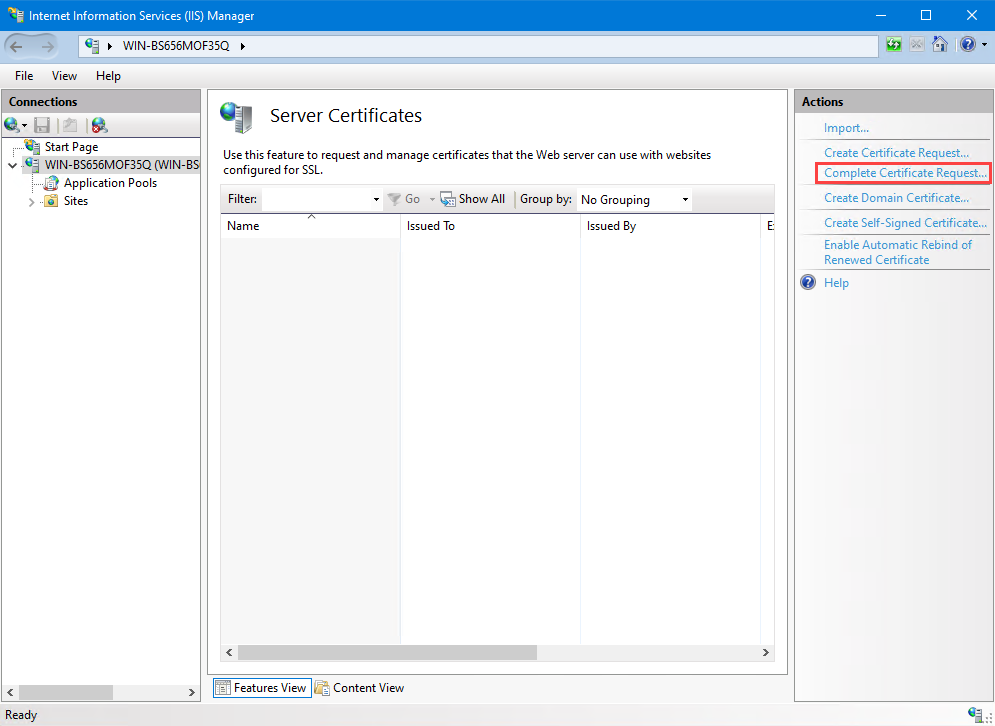Screen dimensions: 995x726
Task: Go to Home via the house icon
Action: click(x=939, y=44)
